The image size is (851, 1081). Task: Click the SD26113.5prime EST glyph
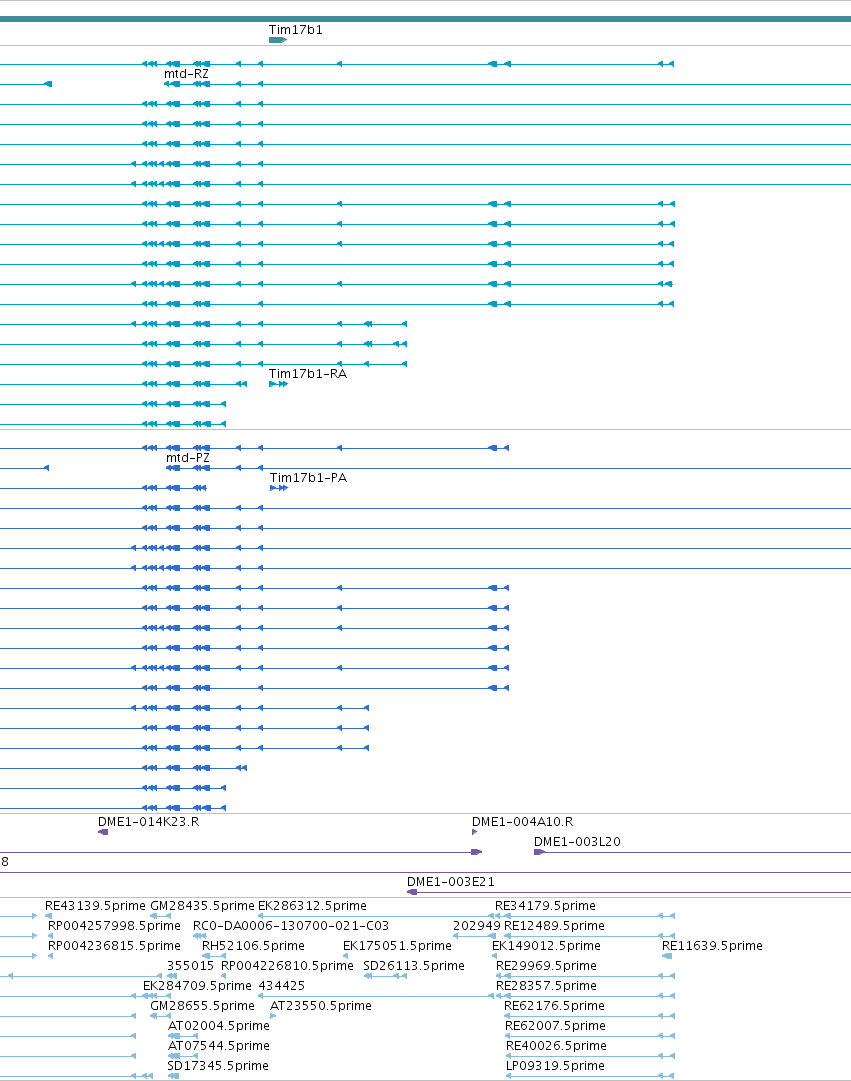coord(386,976)
